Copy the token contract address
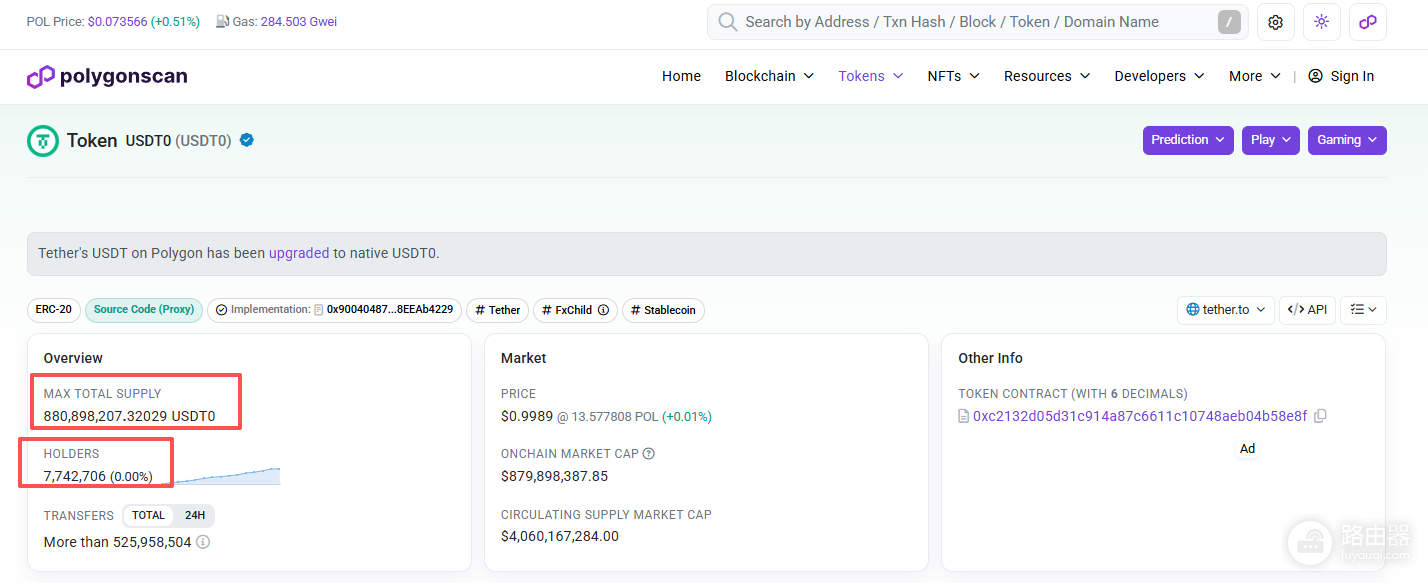Viewport: 1428px width, 583px height. pyautogui.click(x=1320, y=416)
